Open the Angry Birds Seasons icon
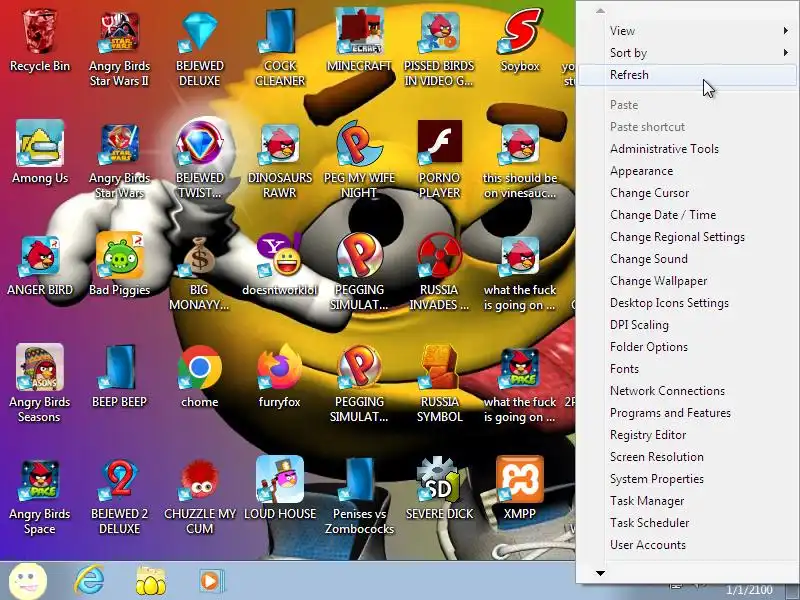Image resolution: width=800 pixels, height=600 pixels. [x=40, y=367]
